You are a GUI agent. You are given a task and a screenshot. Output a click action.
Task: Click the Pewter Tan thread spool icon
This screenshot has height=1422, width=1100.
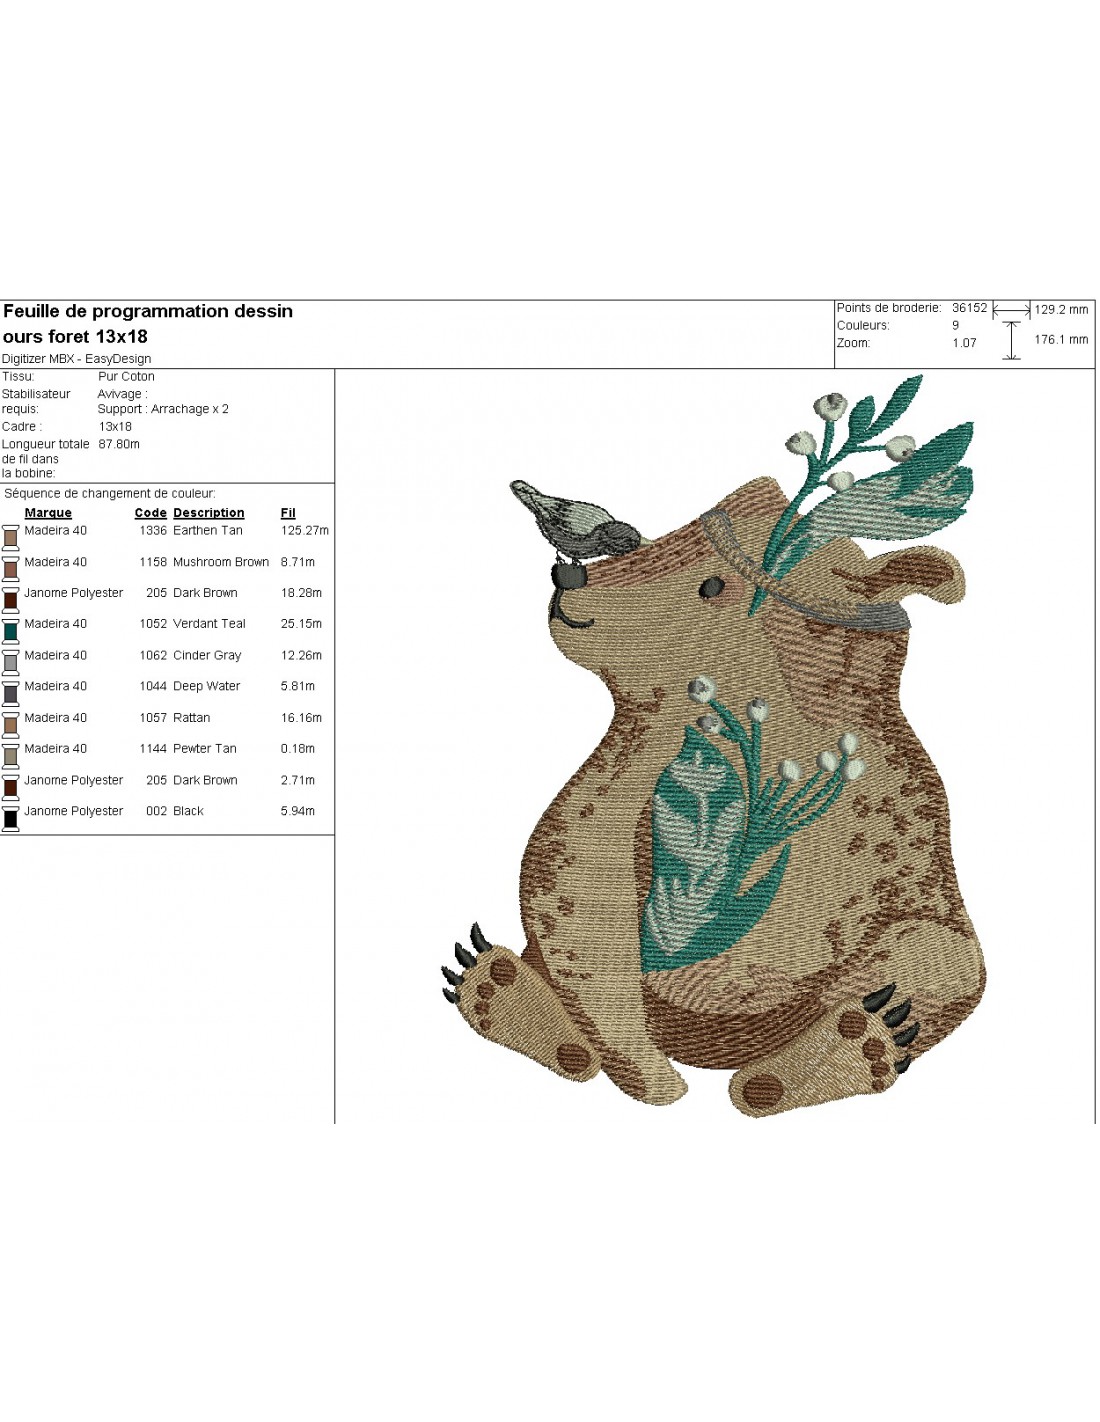click(x=10, y=755)
